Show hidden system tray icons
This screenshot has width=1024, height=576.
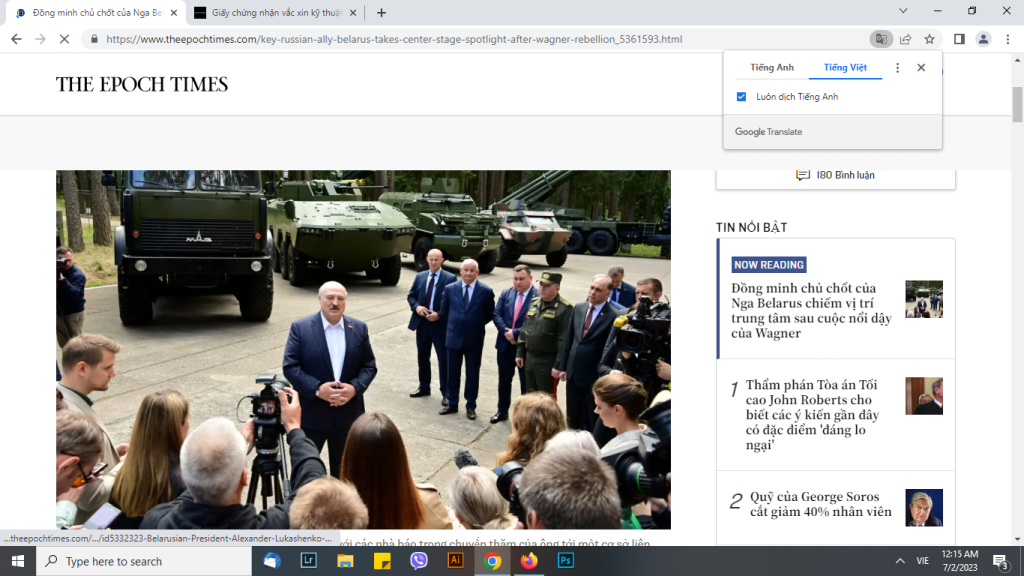click(899, 561)
